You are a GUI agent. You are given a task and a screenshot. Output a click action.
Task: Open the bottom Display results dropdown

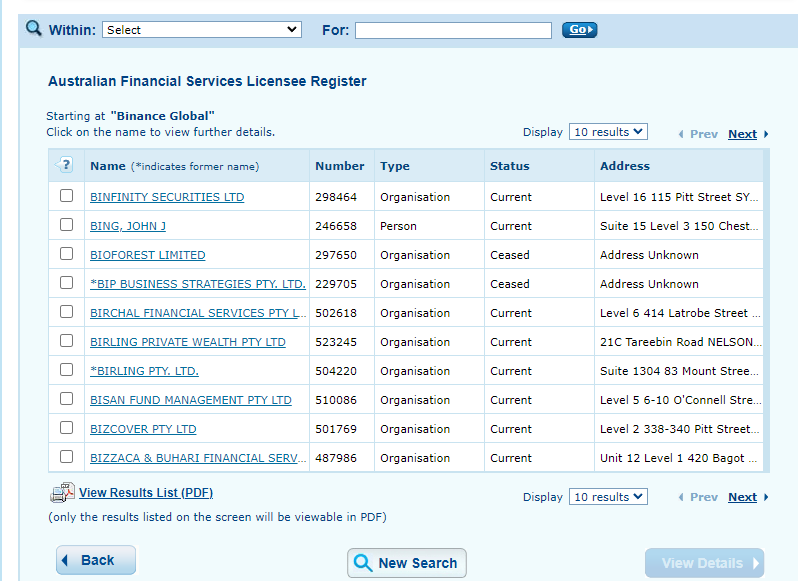pos(608,497)
